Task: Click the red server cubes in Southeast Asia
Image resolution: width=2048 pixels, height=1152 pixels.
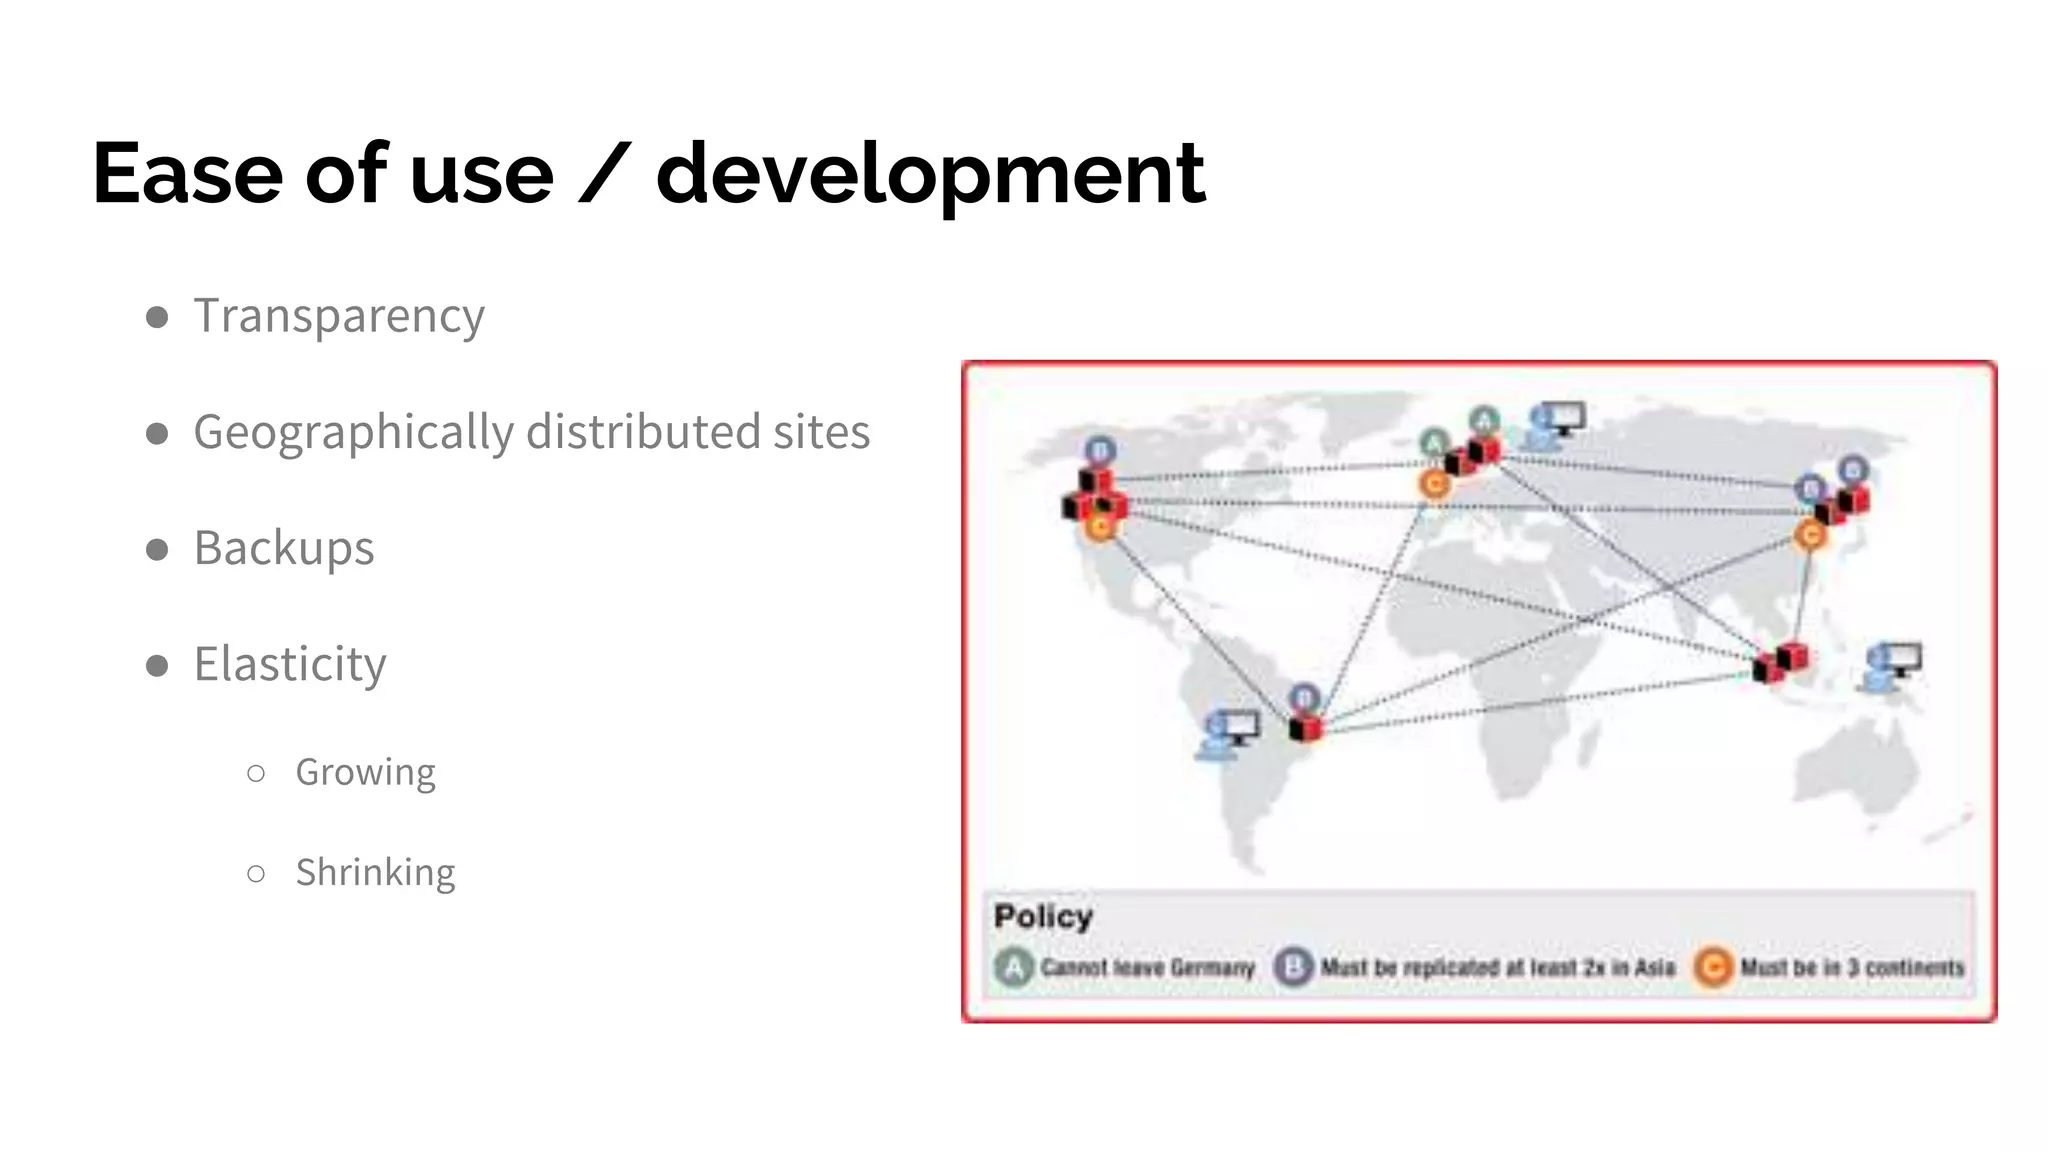Action: pyautogui.click(x=1781, y=662)
